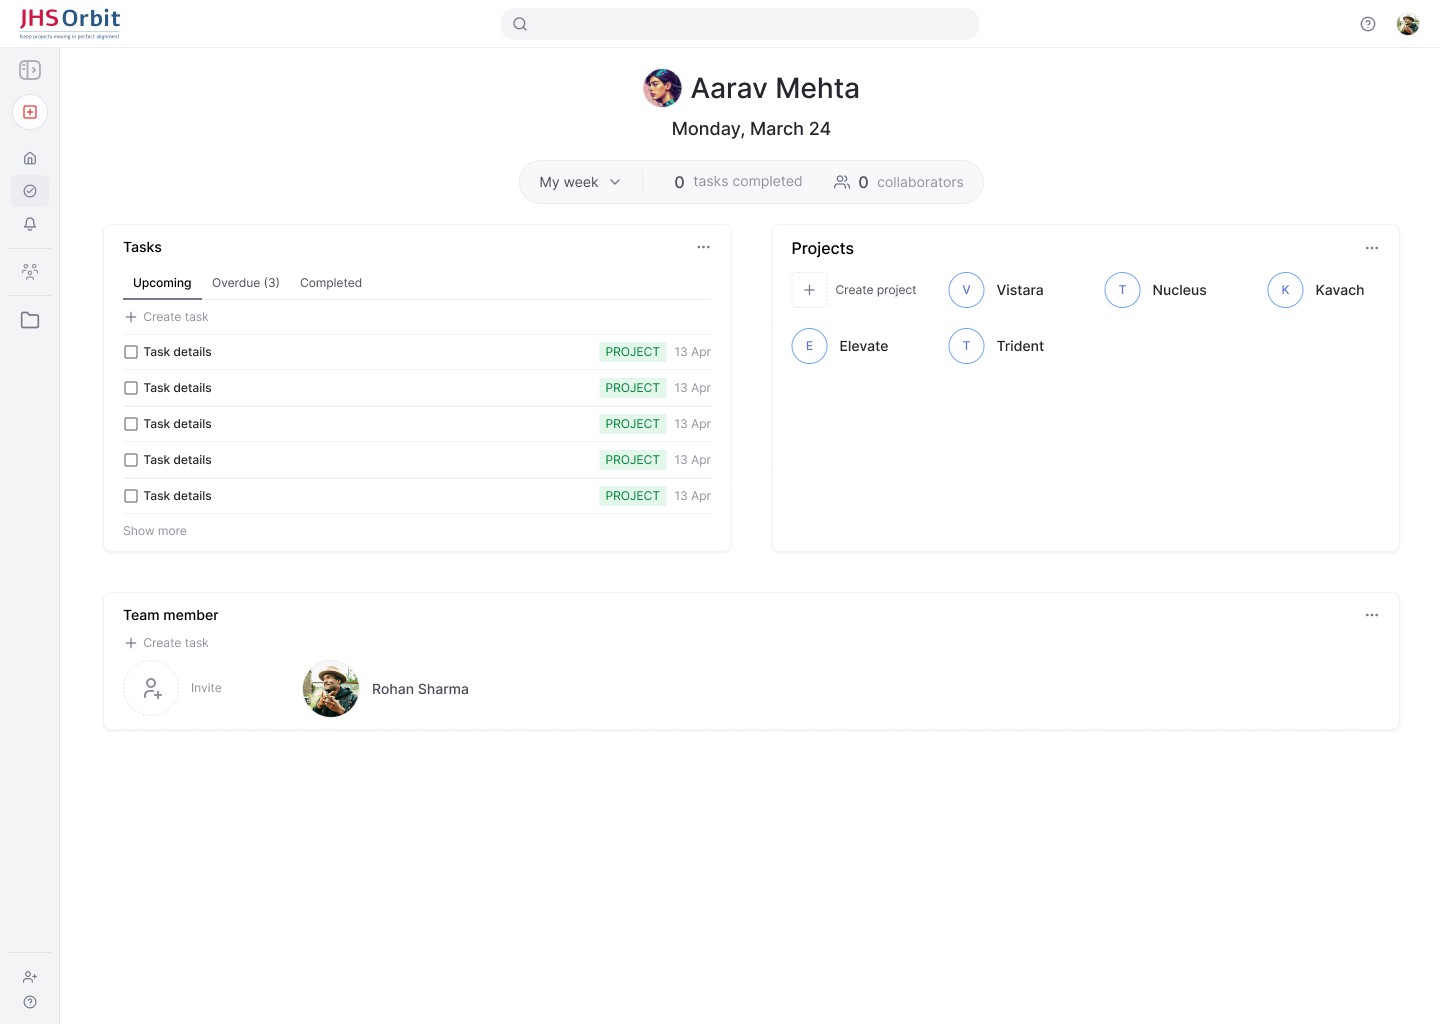Click the Vistara project V icon
This screenshot has width=1440, height=1024.
[966, 290]
